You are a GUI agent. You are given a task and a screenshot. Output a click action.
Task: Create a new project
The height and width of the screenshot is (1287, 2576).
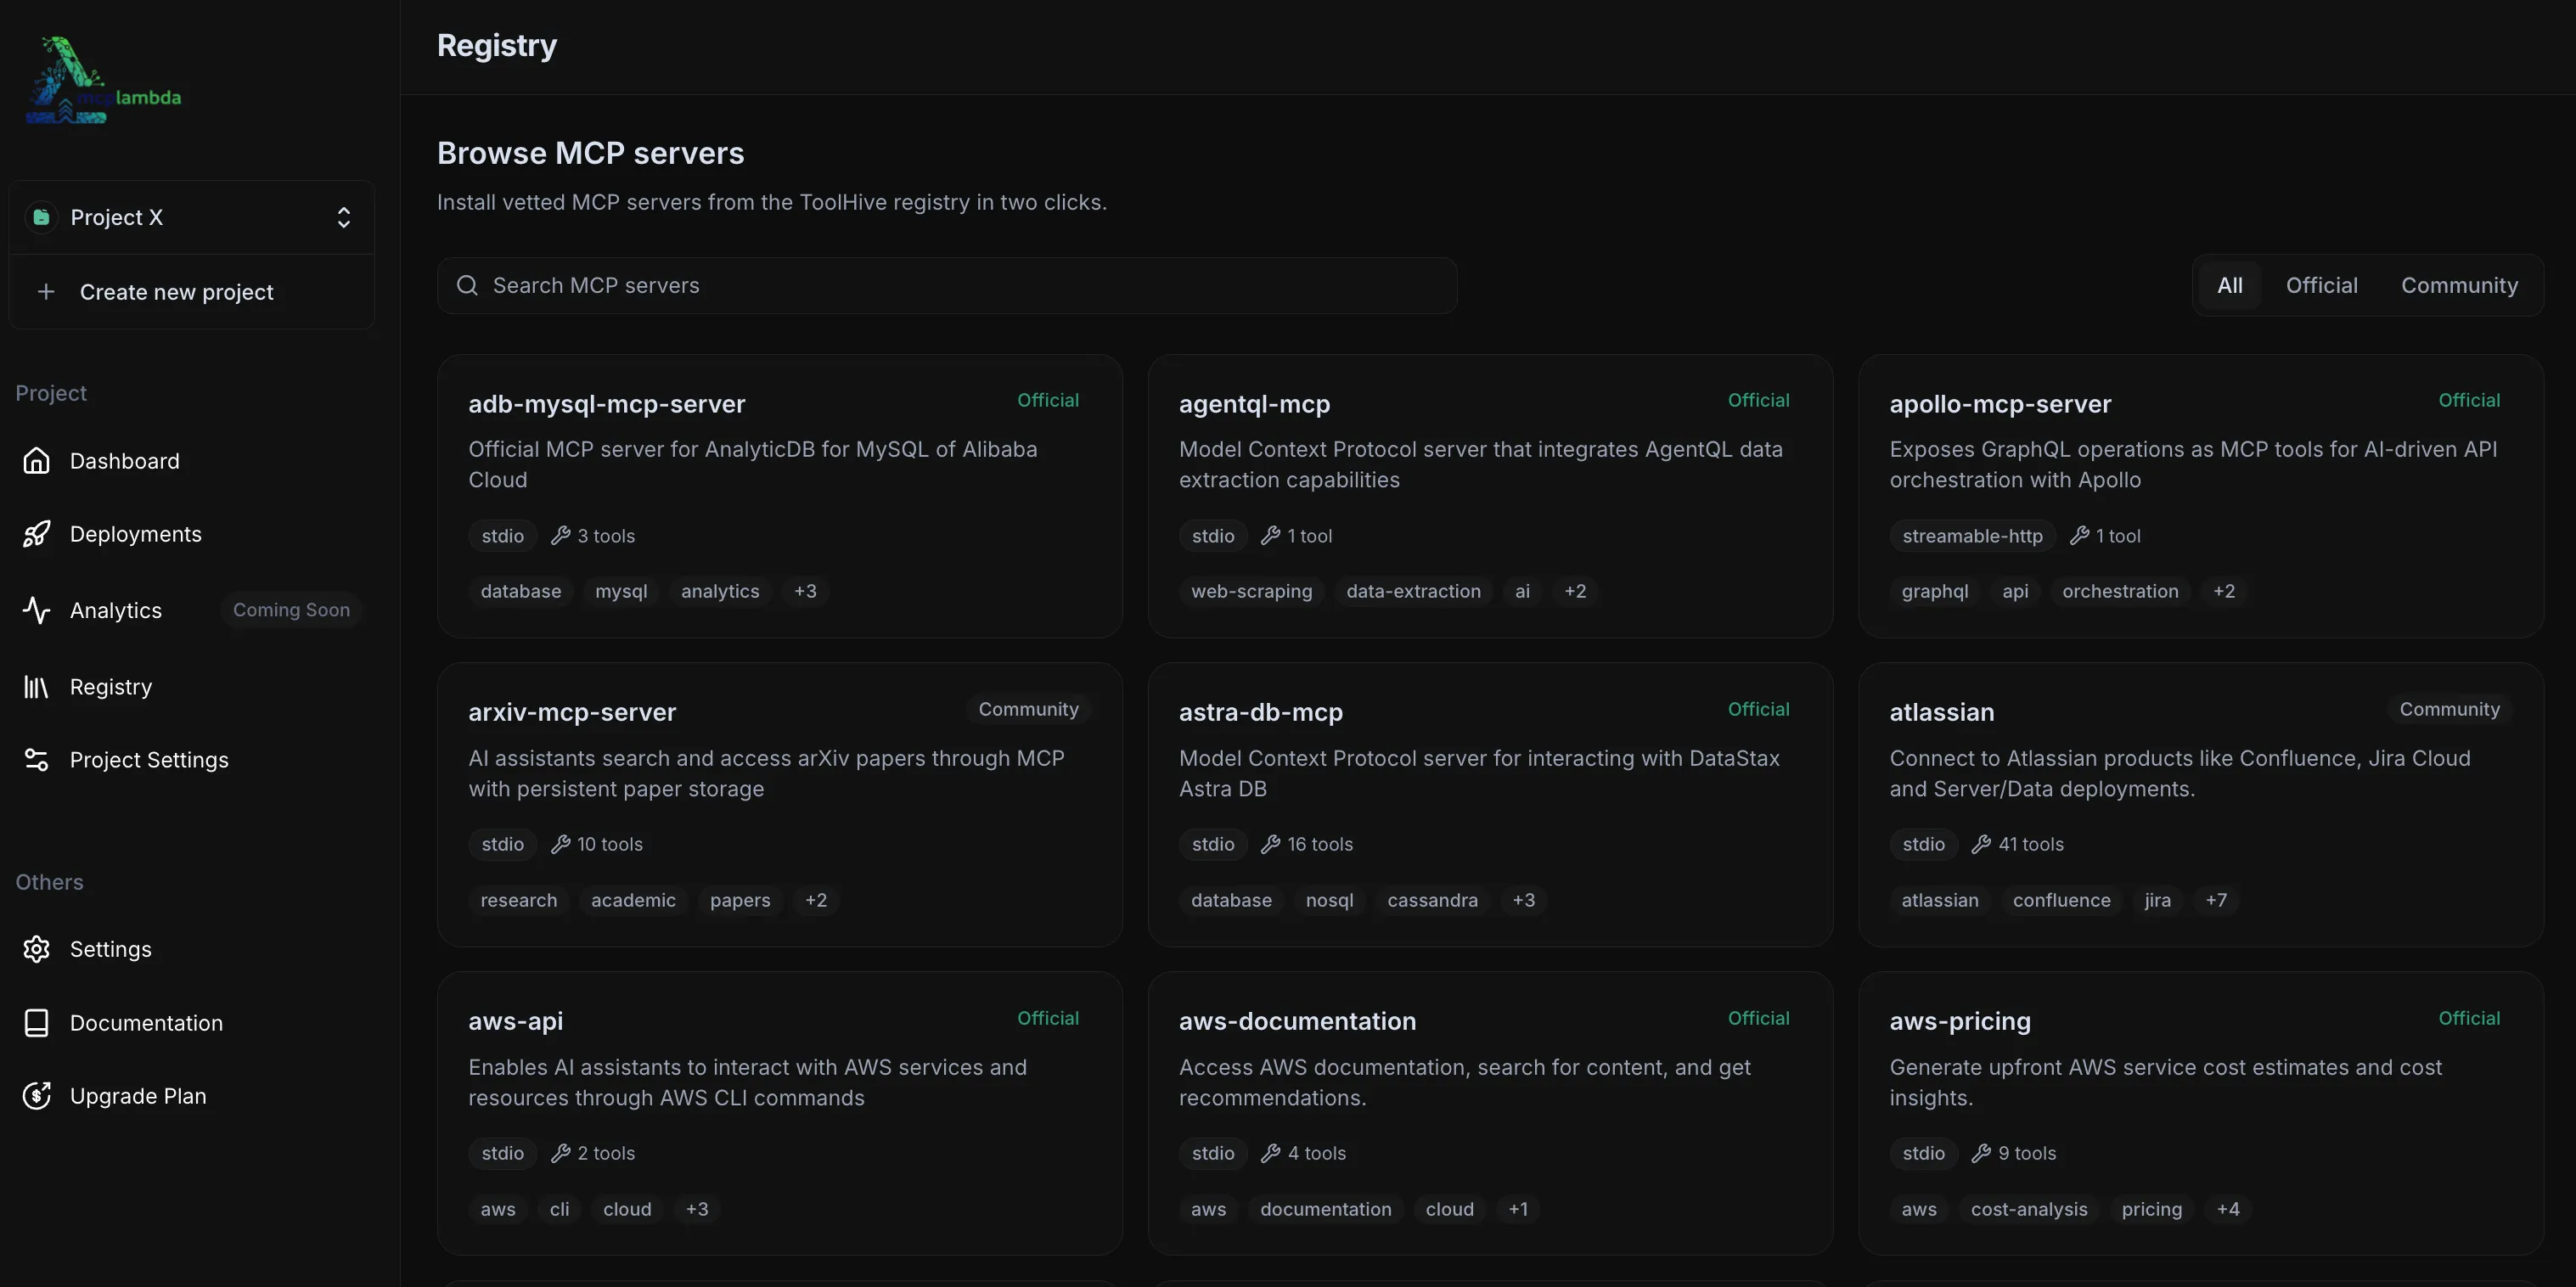coord(192,292)
